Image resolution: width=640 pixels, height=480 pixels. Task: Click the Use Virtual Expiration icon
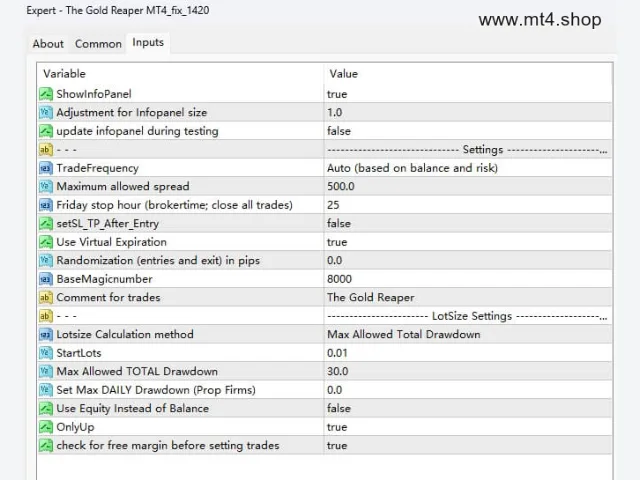coord(46,242)
